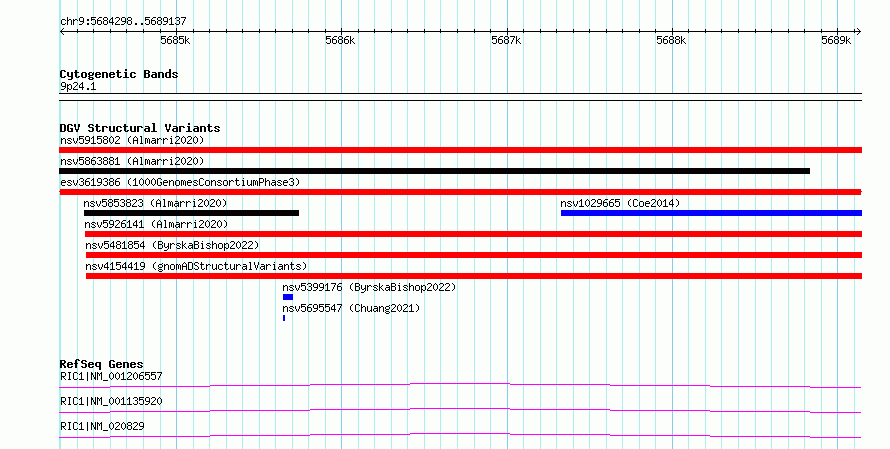The width and height of the screenshot is (890, 449).
Task: Open the nsv4154419 (gnomADStructuralVariants) label
Action: coord(196,266)
